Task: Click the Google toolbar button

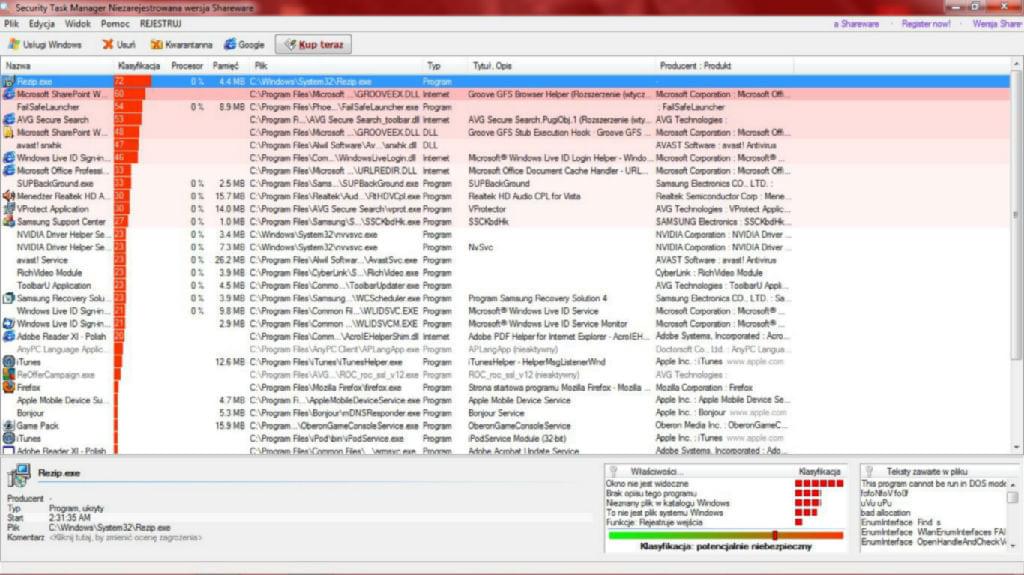Action: pos(244,44)
